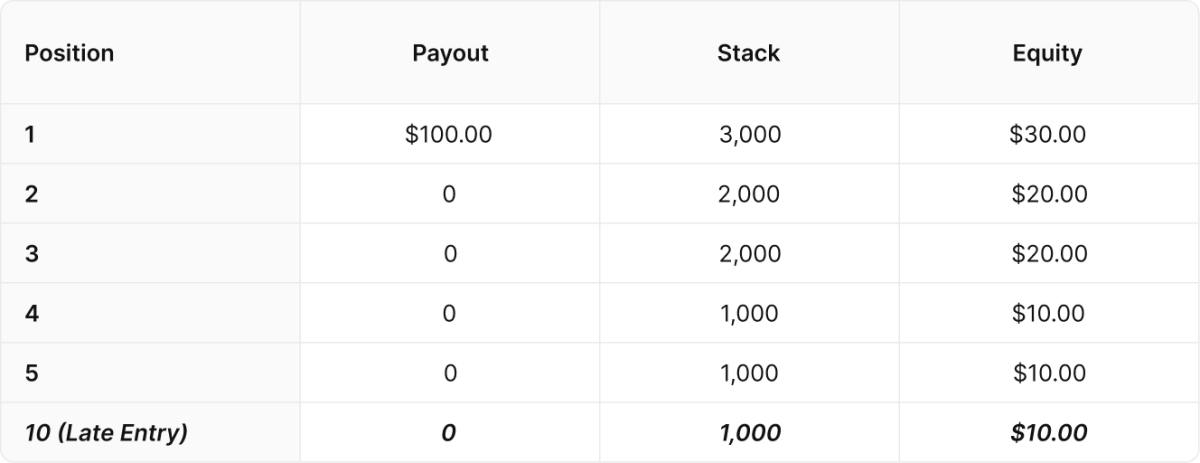This screenshot has height=463, width=1200.
Task: Select the 3,000 stack cell
Action: (x=749, y=134)
